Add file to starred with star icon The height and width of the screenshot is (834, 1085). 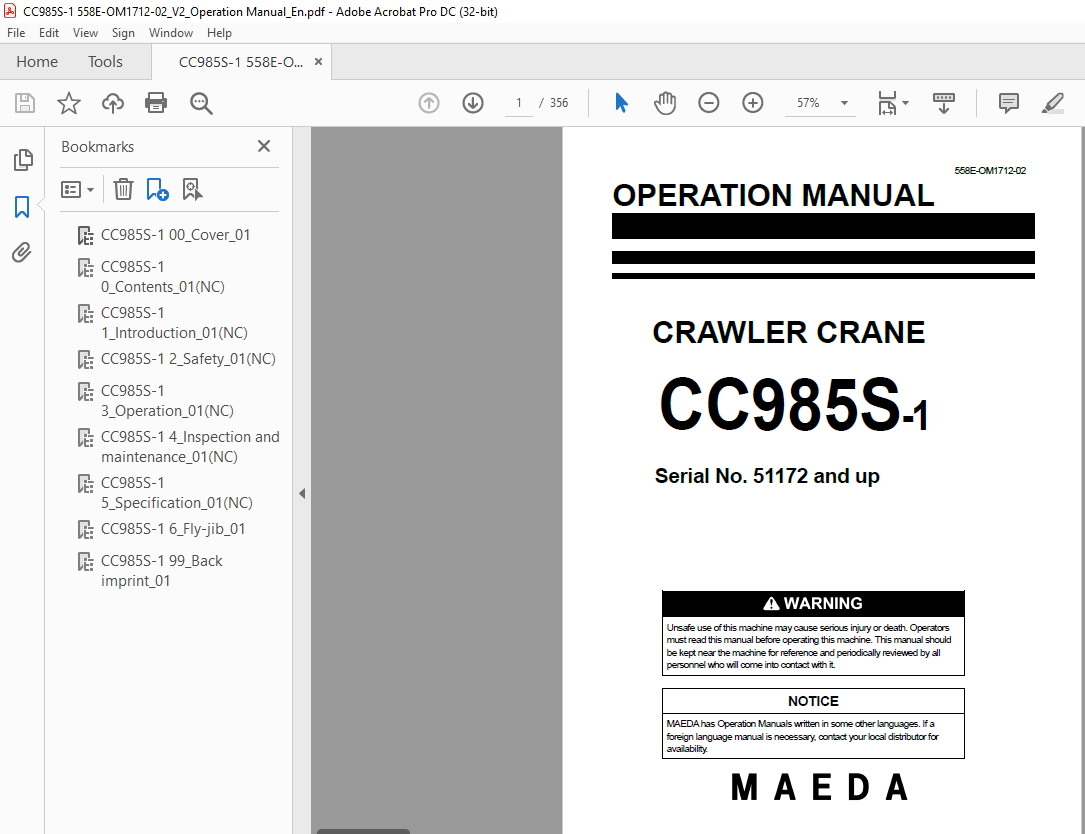[x=69, y=103]
